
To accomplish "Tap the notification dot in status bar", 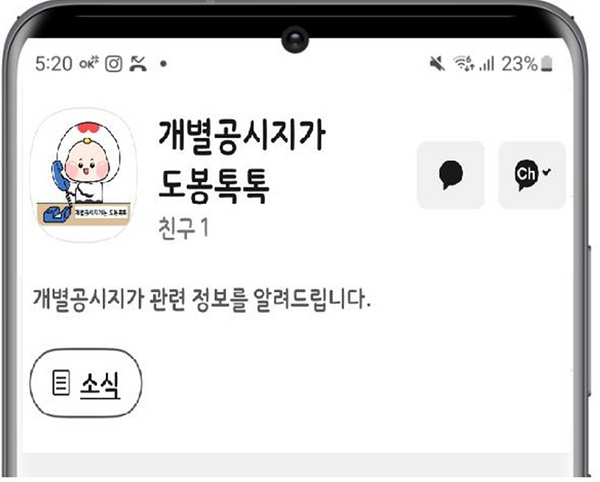I will click(x=163, y=64).
